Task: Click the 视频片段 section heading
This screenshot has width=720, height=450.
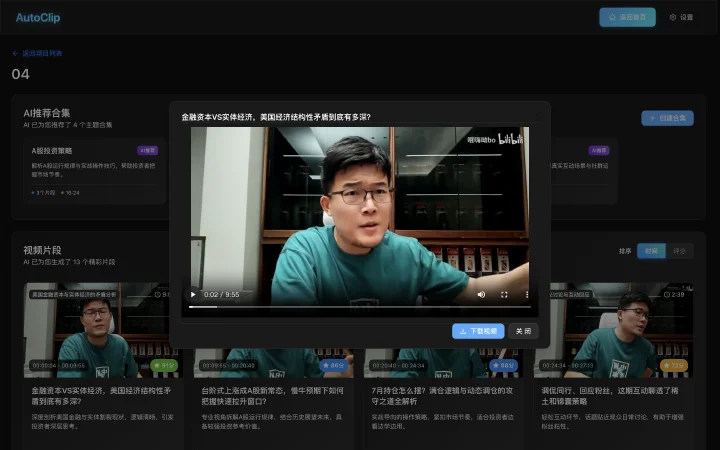Action: tap(42, 250)
